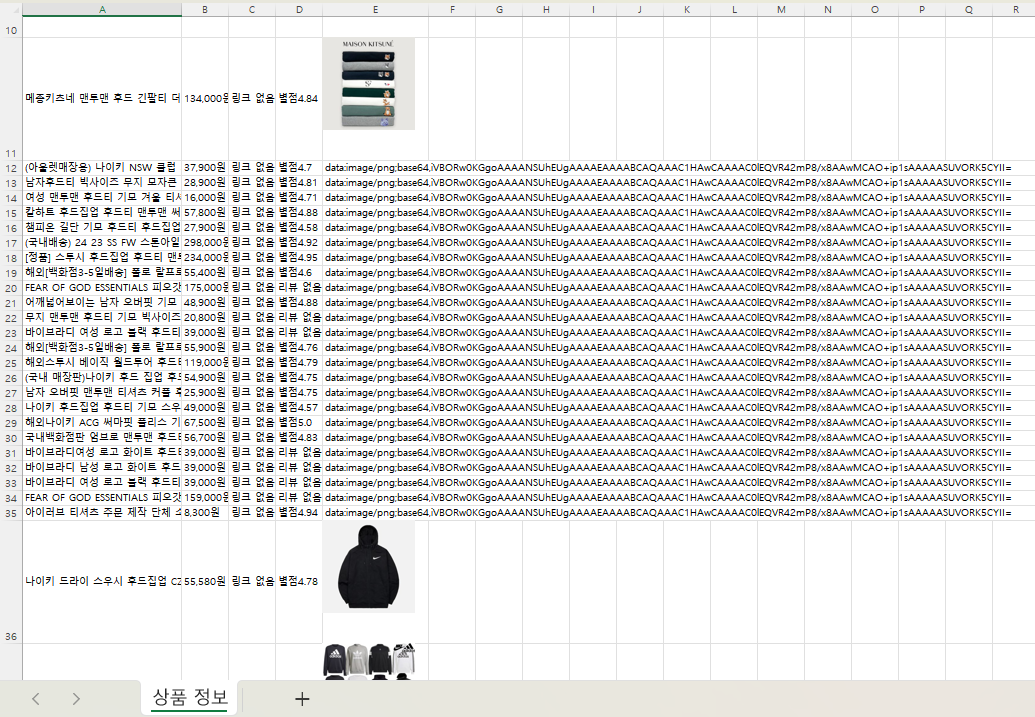Select the 별점4.58 rating cell
This screenshot has height=717, width=1035.
pyautogui.click(x=299, y=227)
